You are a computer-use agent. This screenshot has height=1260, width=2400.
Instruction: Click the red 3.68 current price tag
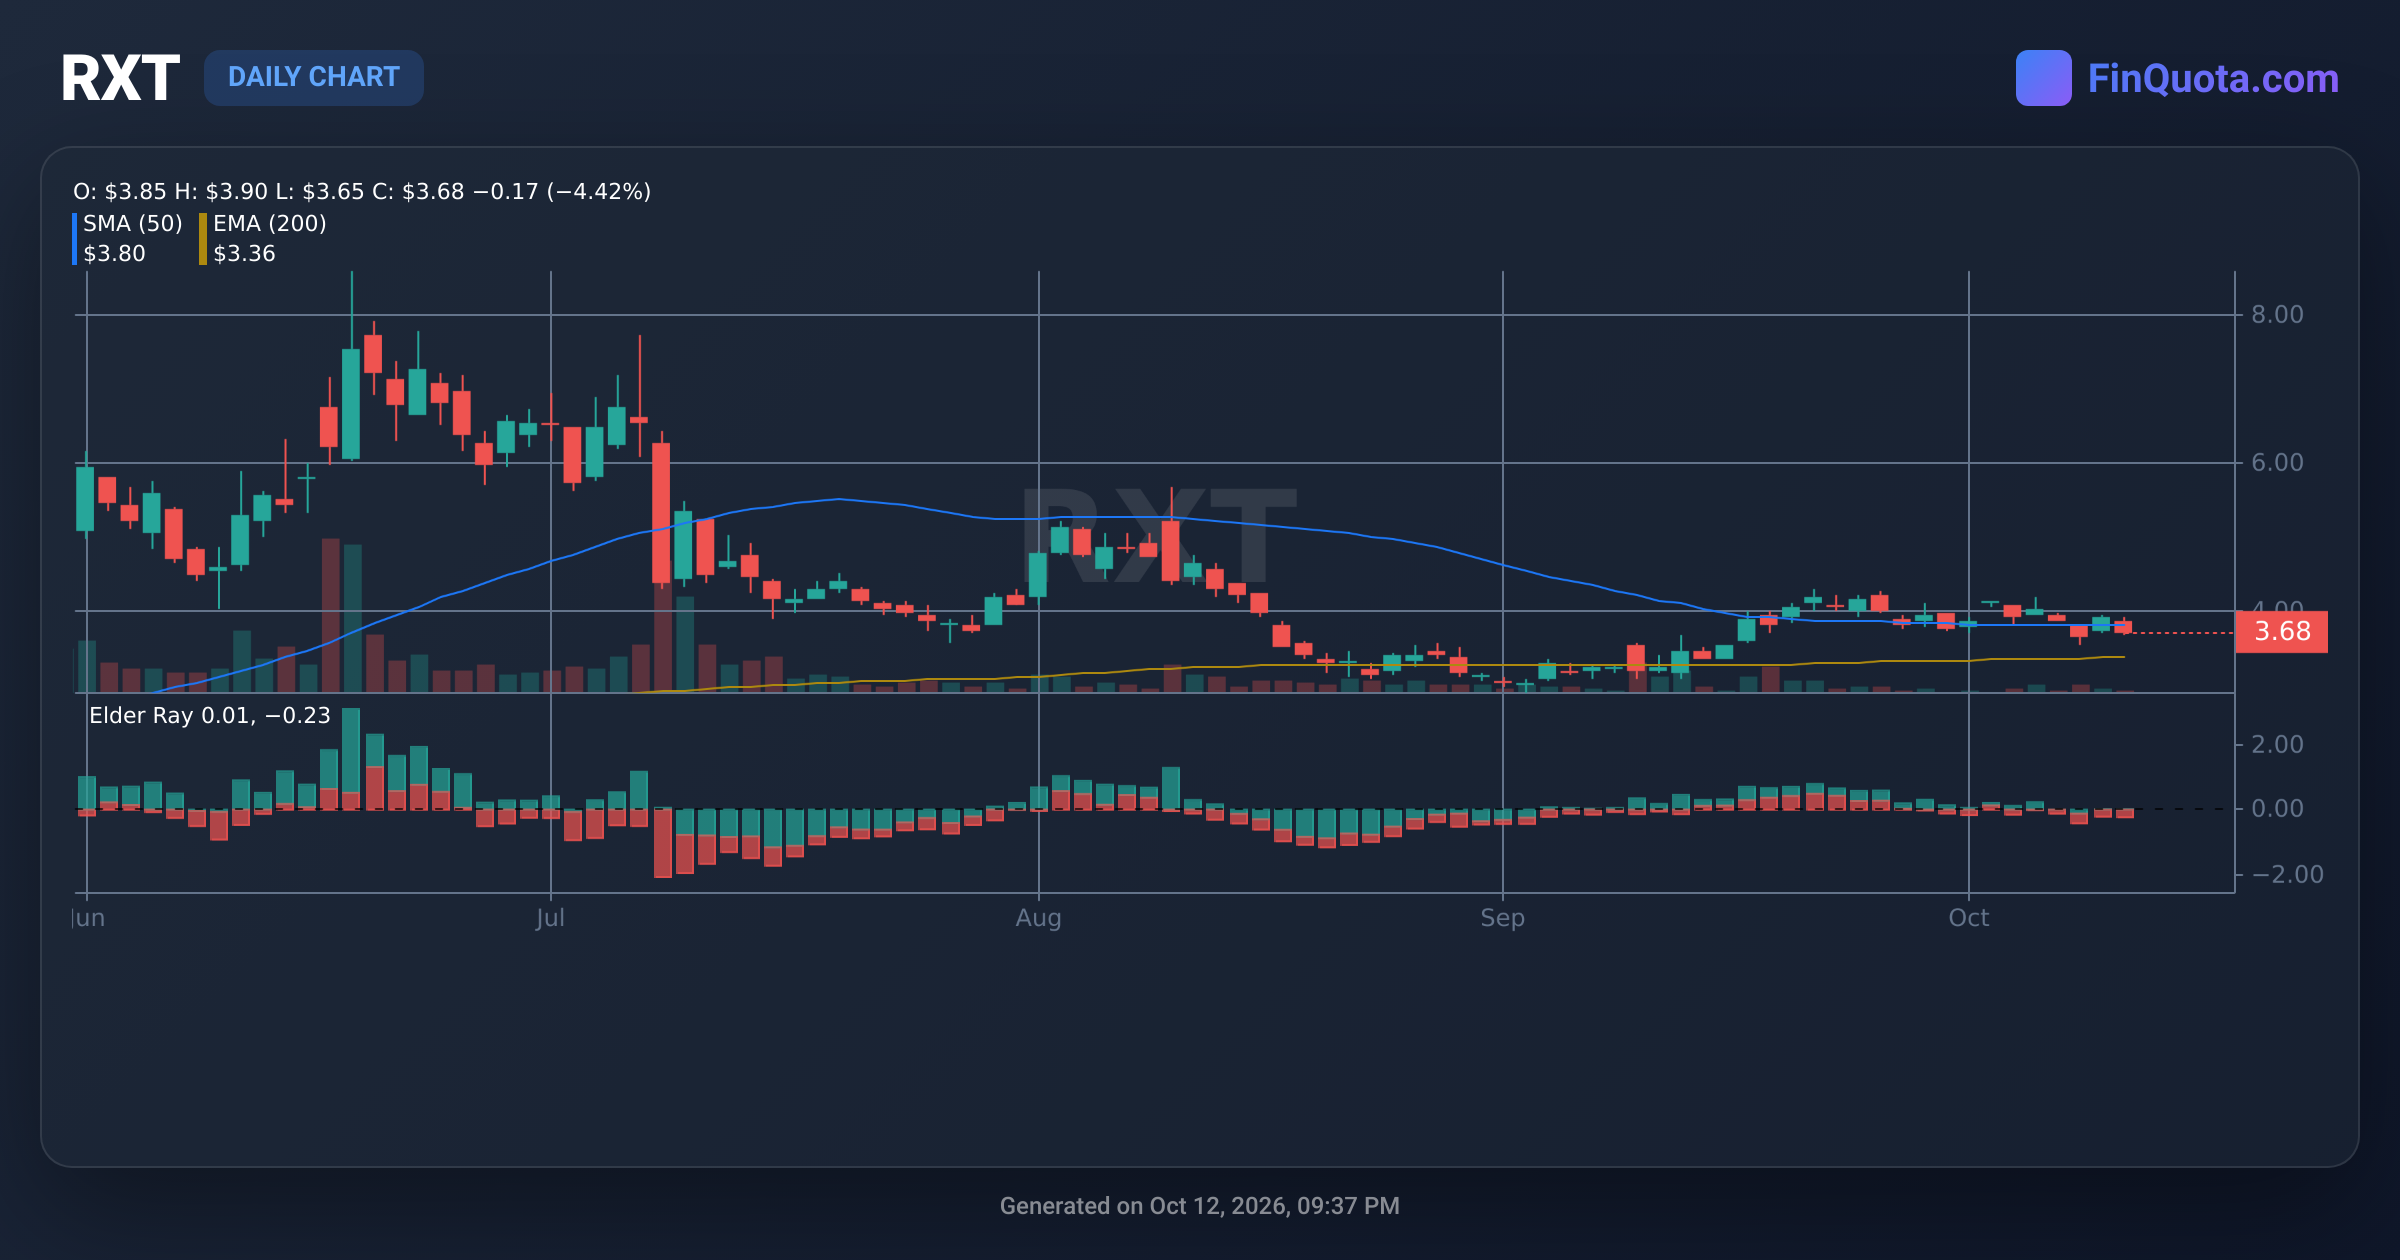pos(2281,631)
